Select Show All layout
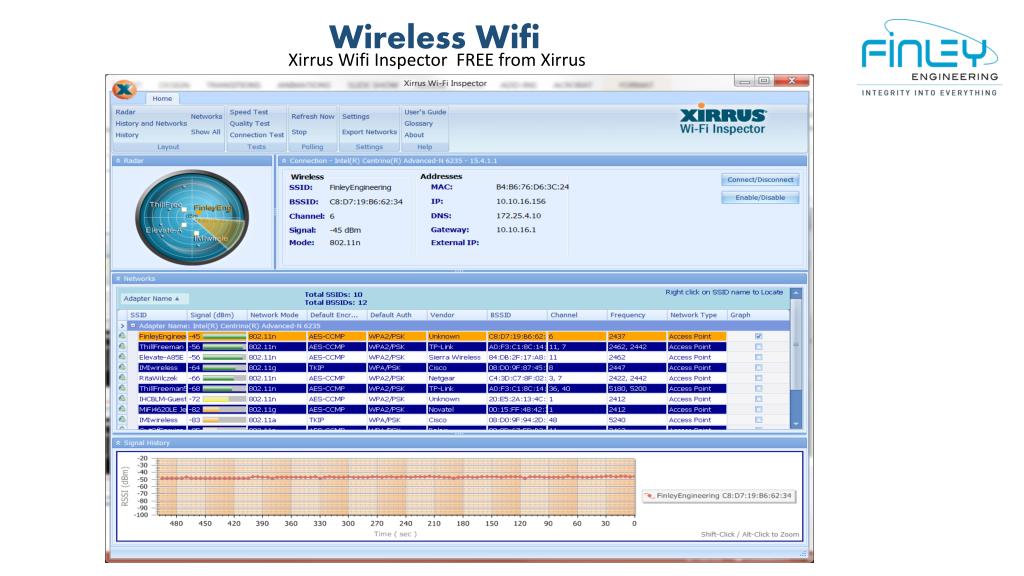The width and height of the screenshot is (1024, 576). (x=206, y=132)
